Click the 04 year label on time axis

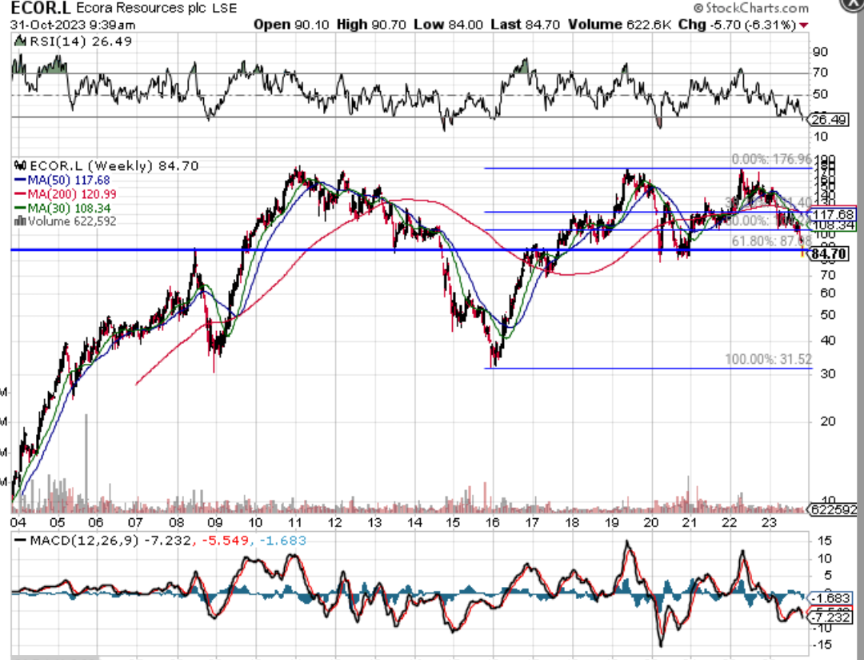click(18, 523)
